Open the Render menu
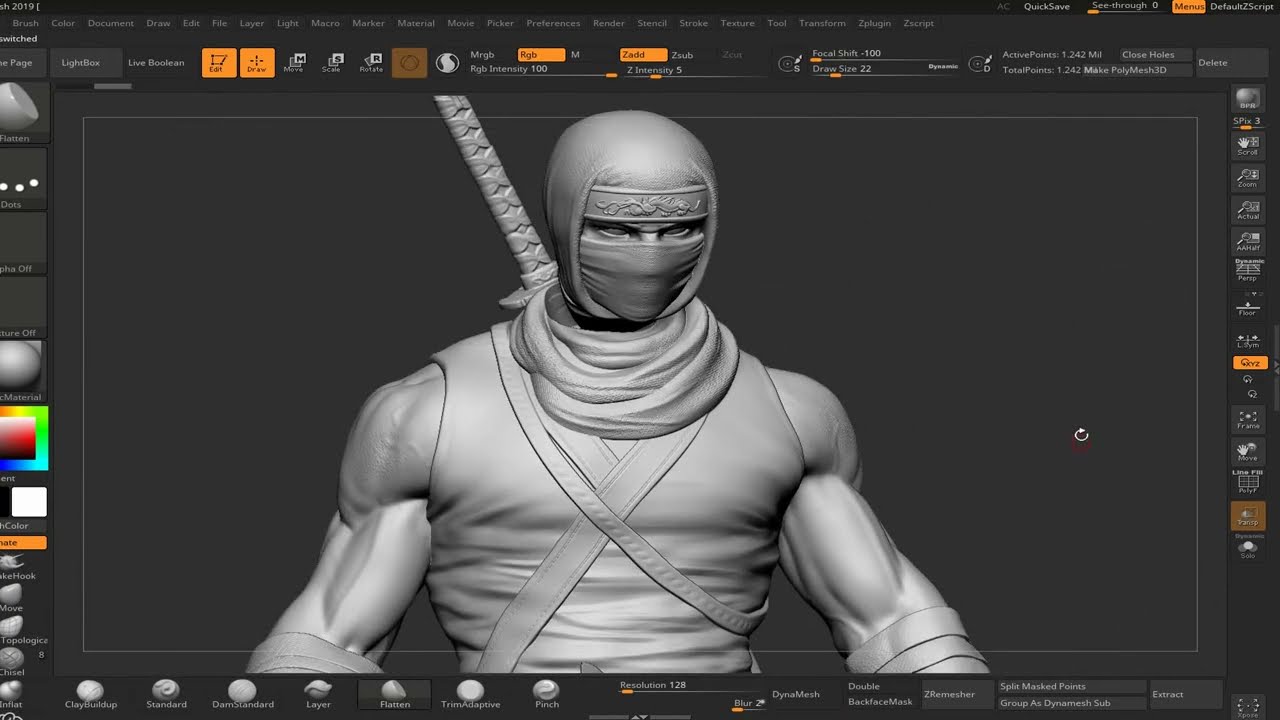 tap(609, 23)
